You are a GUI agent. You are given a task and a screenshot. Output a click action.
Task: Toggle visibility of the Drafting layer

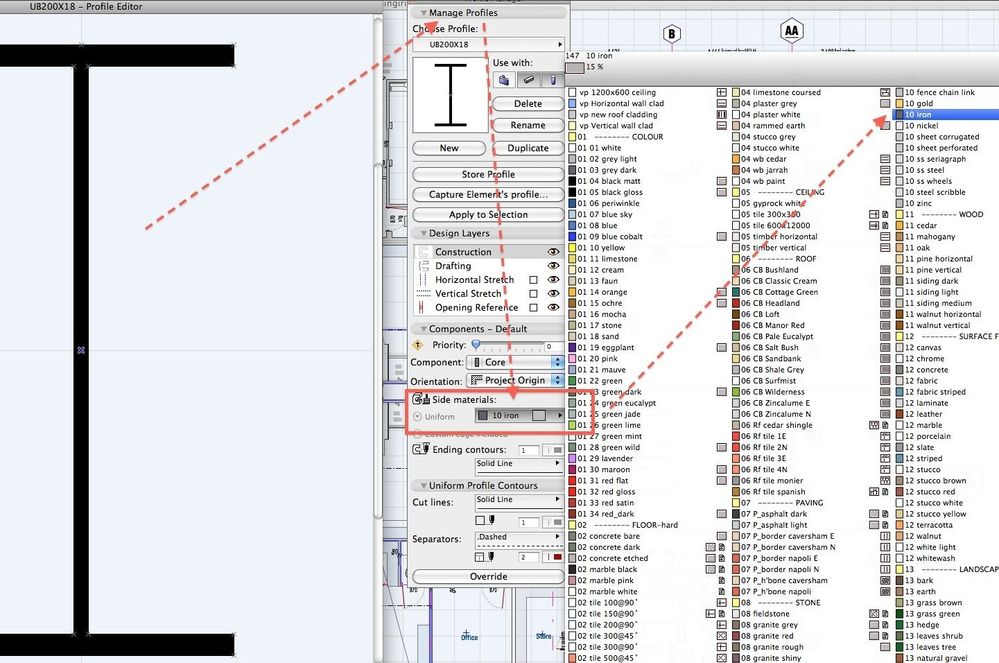point(553,265)
